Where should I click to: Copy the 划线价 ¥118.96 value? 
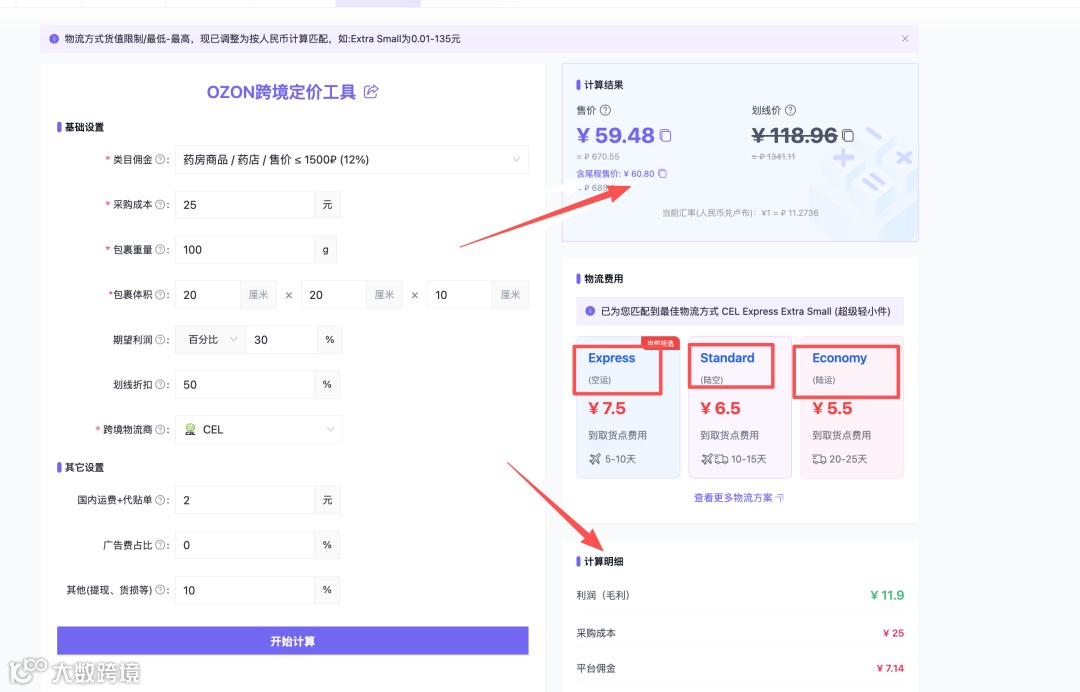point(849,136)
